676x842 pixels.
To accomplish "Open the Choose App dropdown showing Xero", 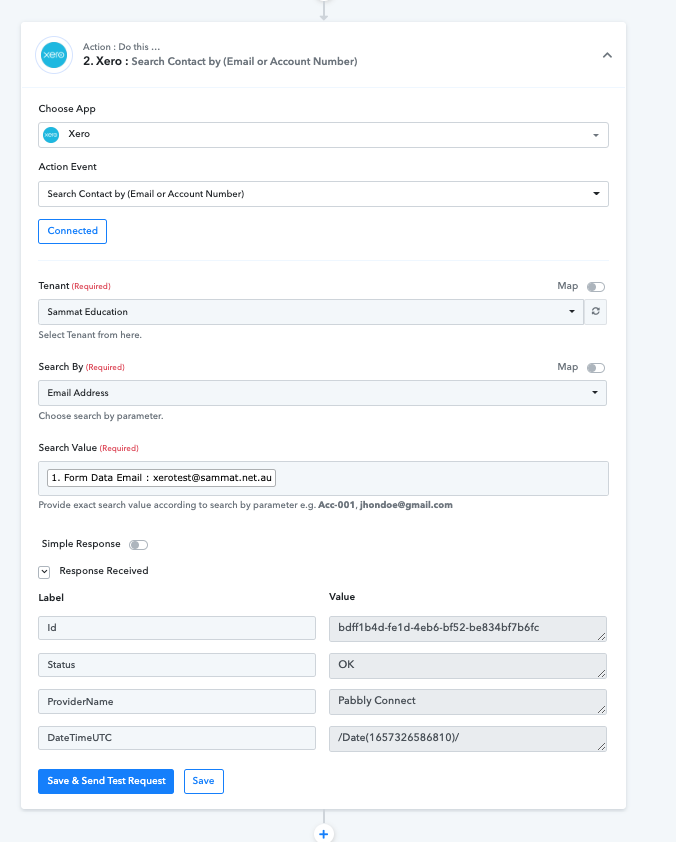I will (x=323, y=135).
